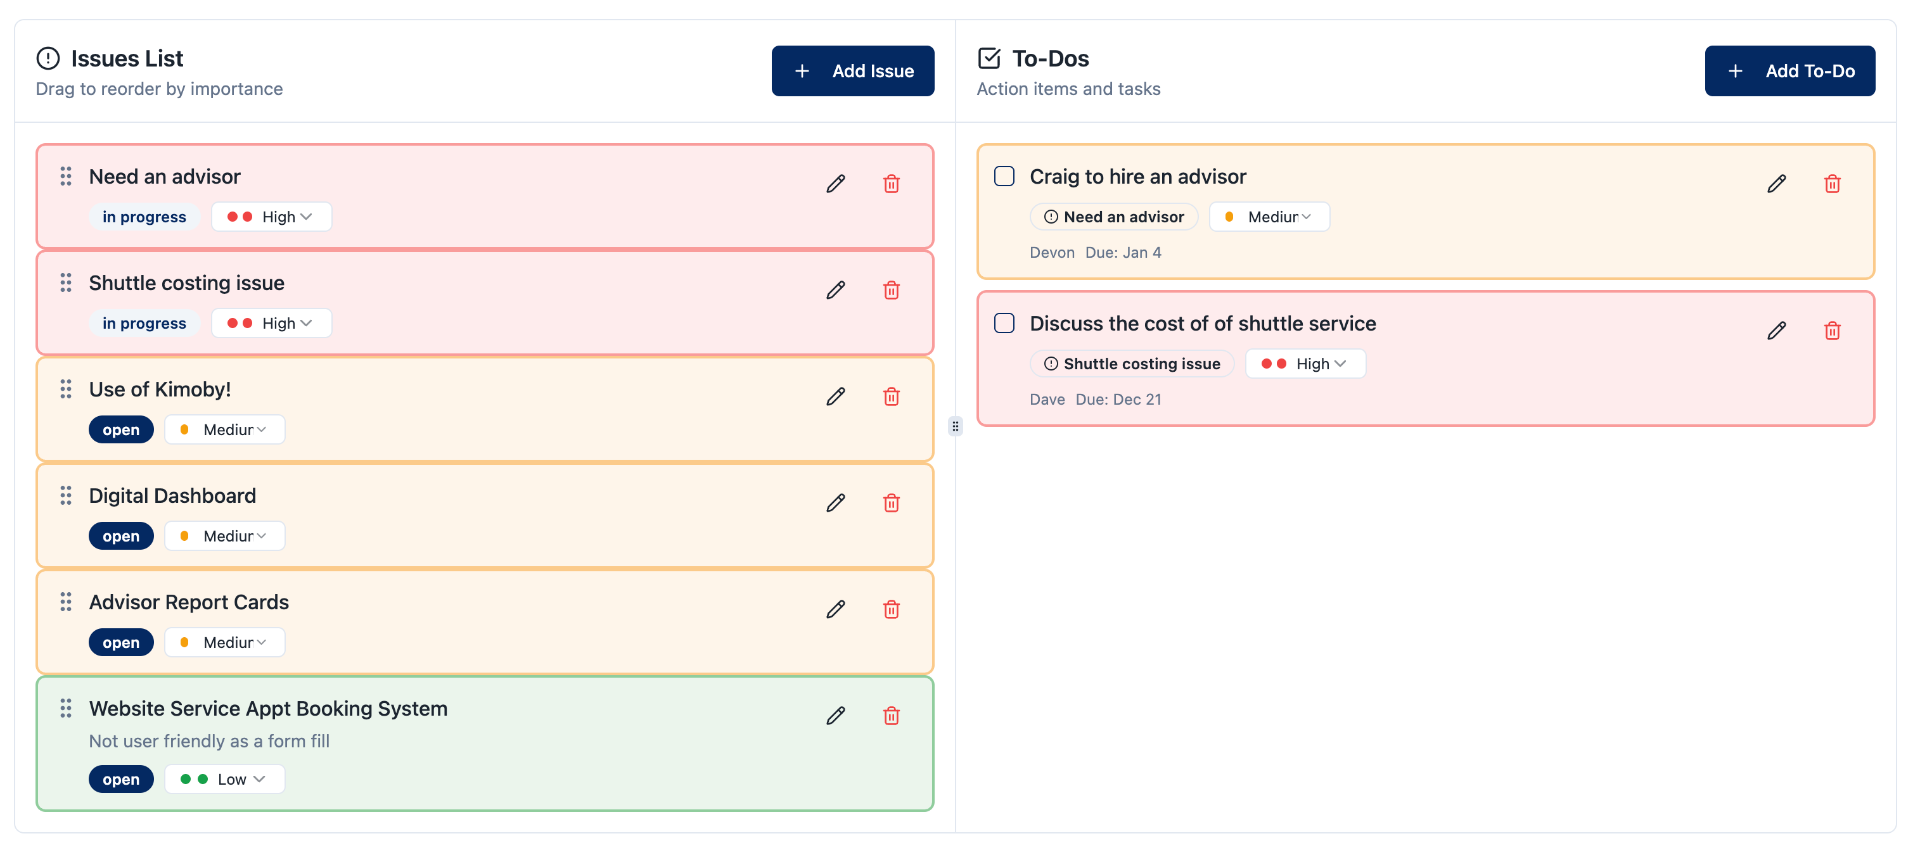Grab the drag handle of Need an advisor
1920x855 pixels.
[x=66, y=176]
